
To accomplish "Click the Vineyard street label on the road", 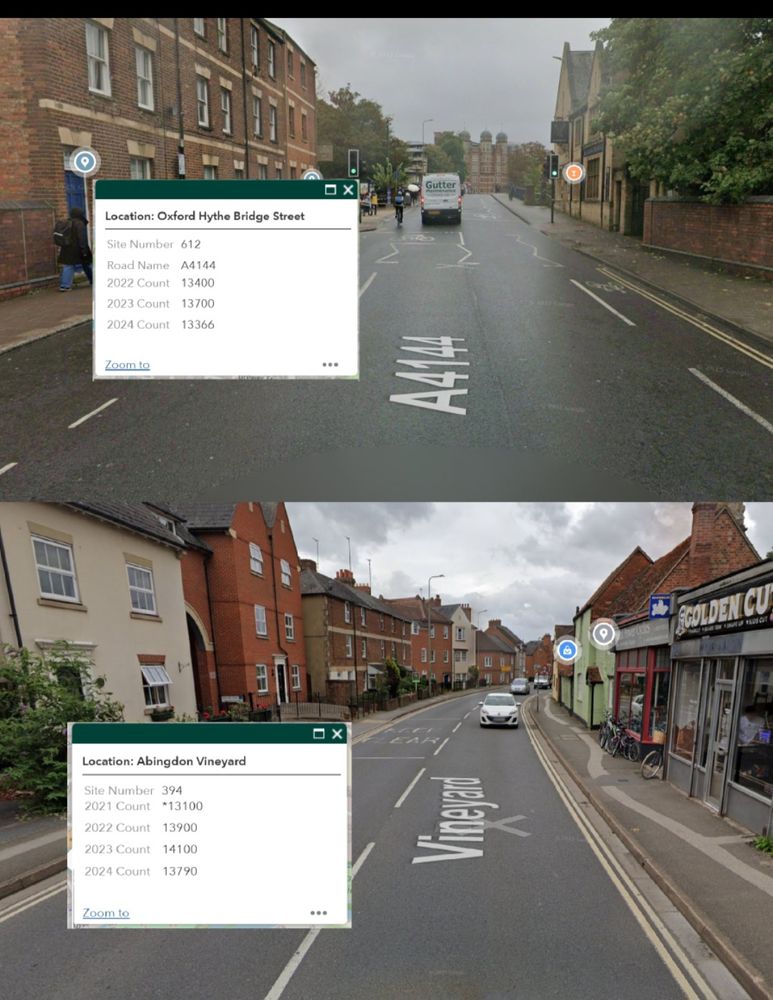I will pos(451,820).
